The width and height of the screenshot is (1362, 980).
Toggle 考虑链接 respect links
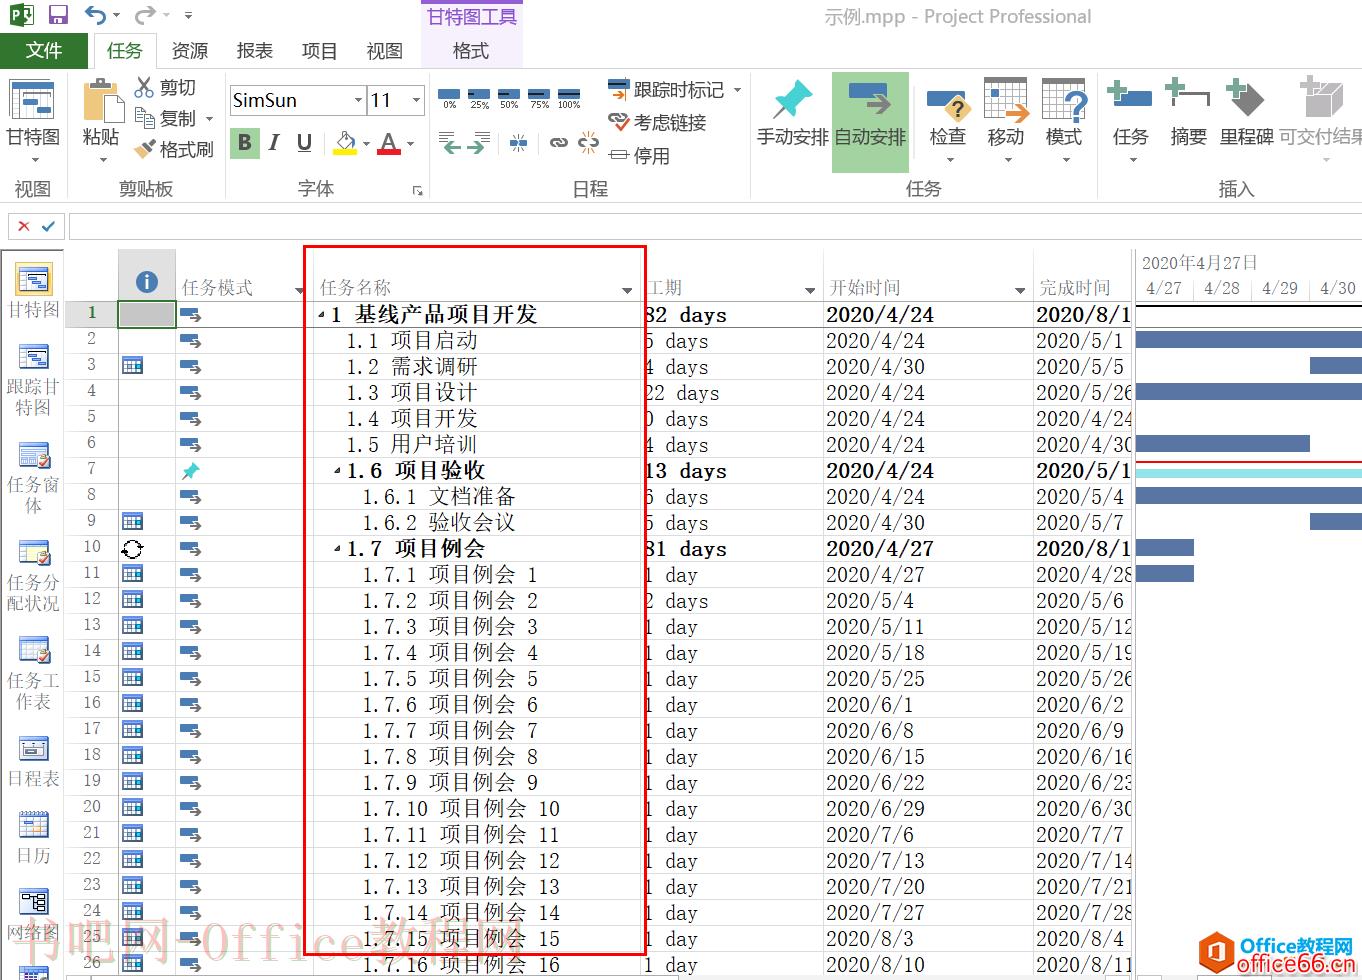[x=657, y=122]
